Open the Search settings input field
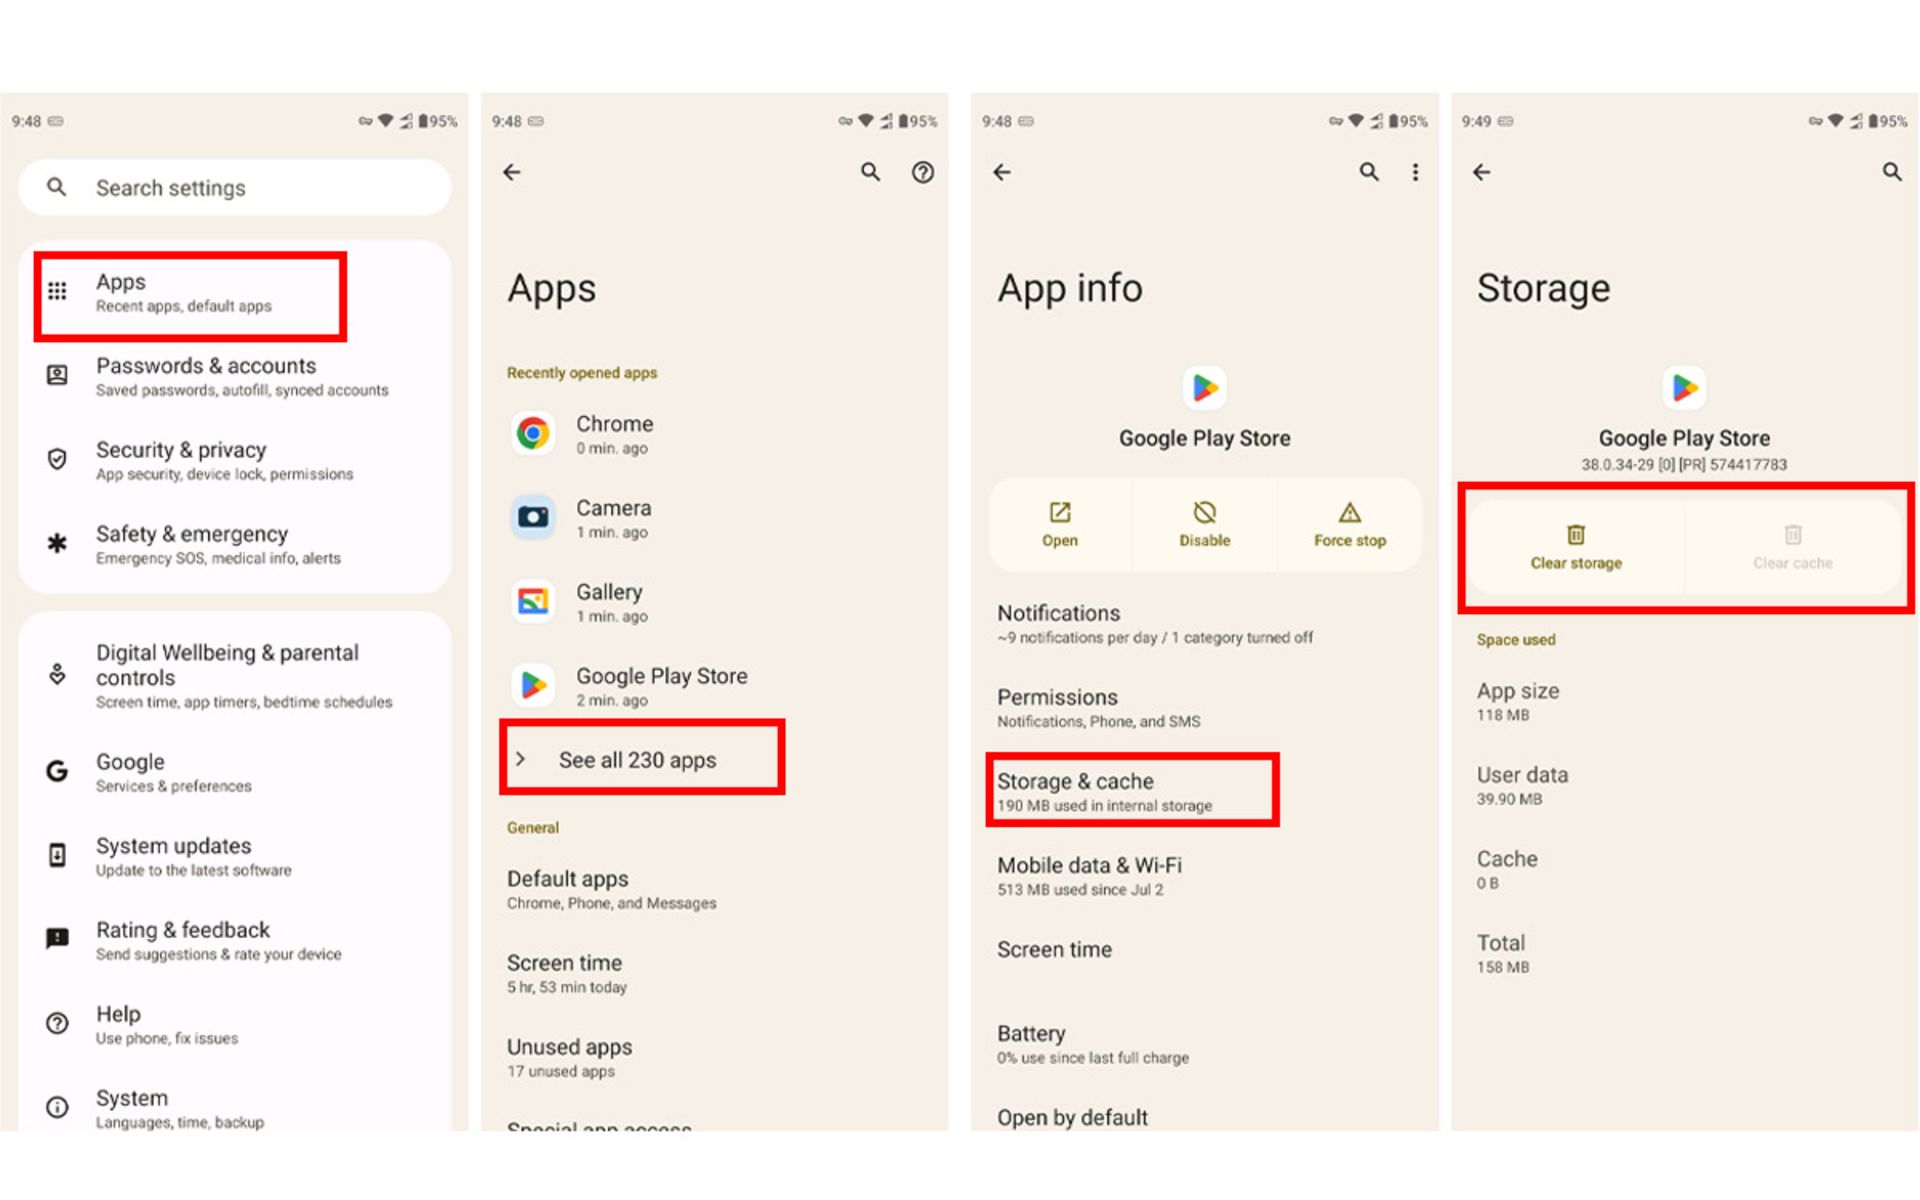The image size is (1920, 1200). 235,185
